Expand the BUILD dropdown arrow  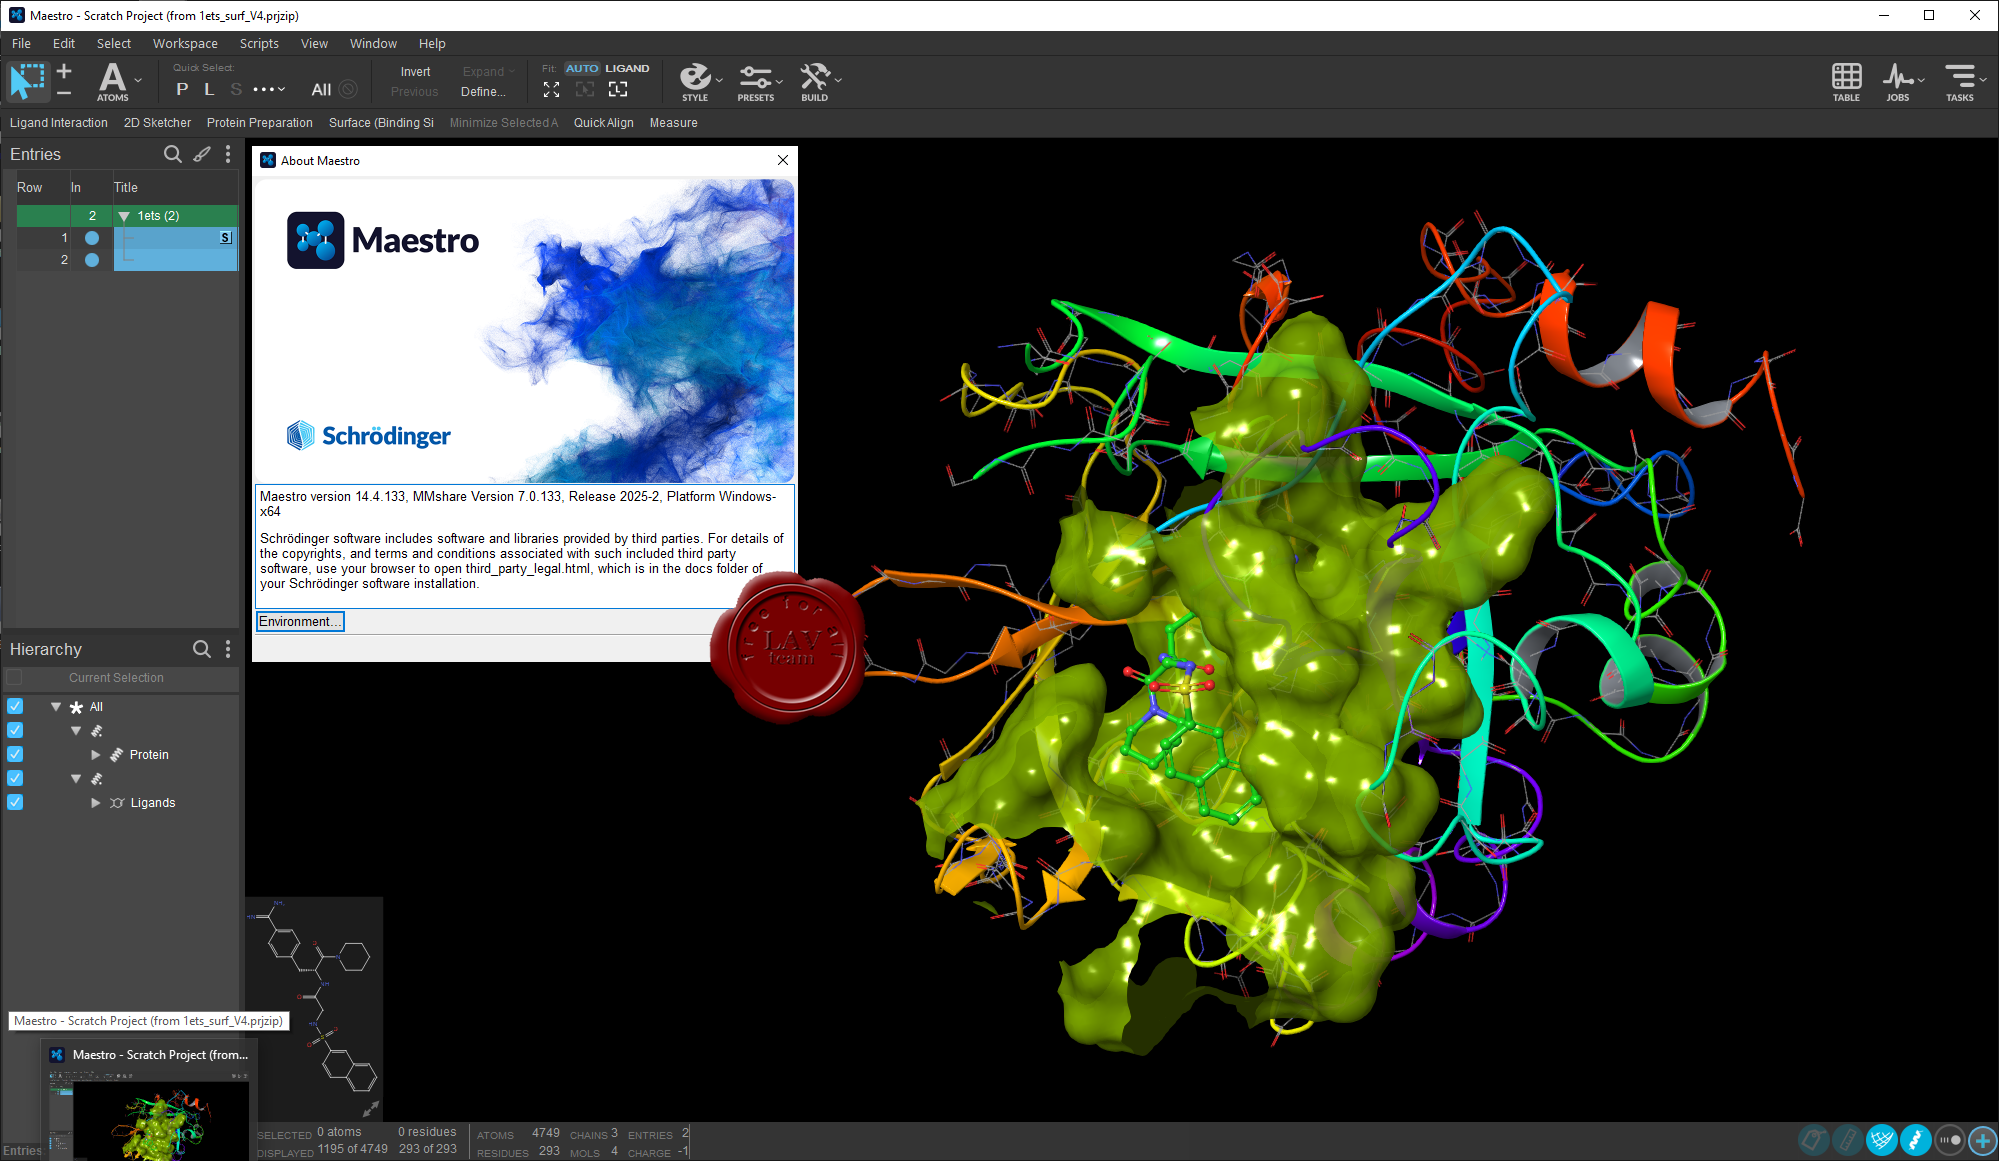point(838,80)
